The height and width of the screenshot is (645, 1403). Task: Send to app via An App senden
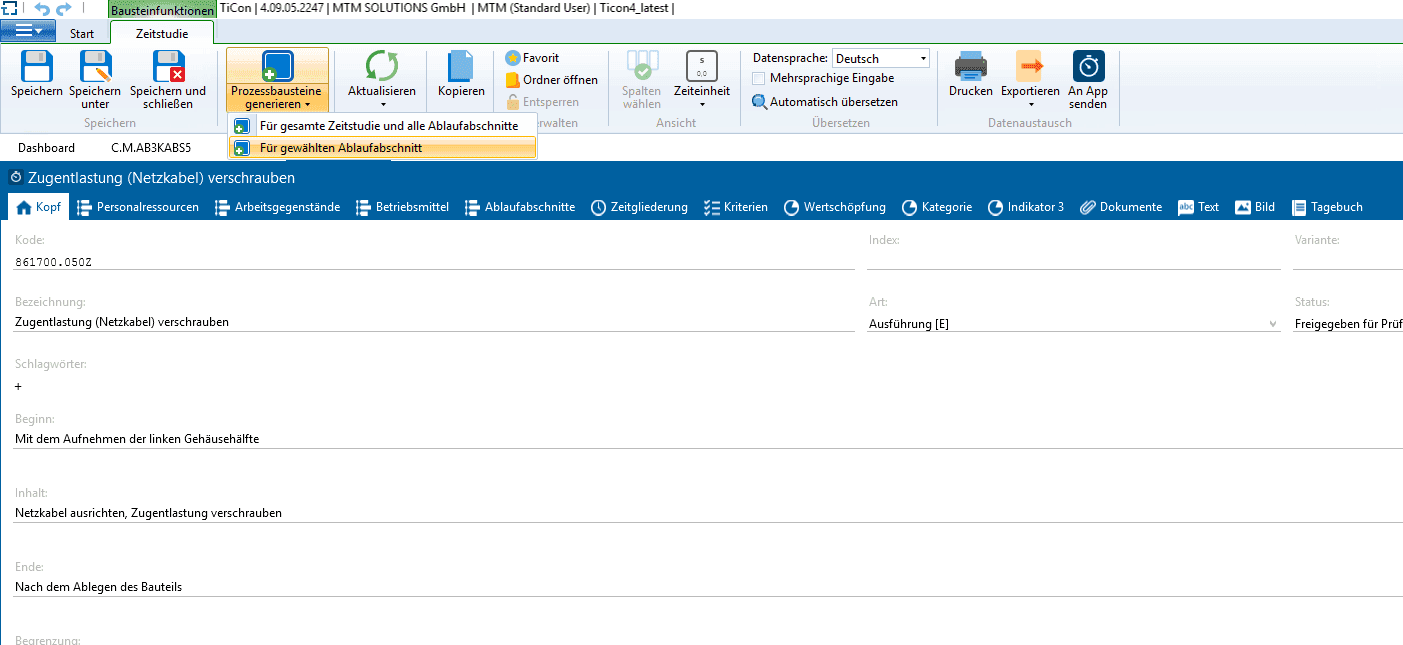(1088, 68)
